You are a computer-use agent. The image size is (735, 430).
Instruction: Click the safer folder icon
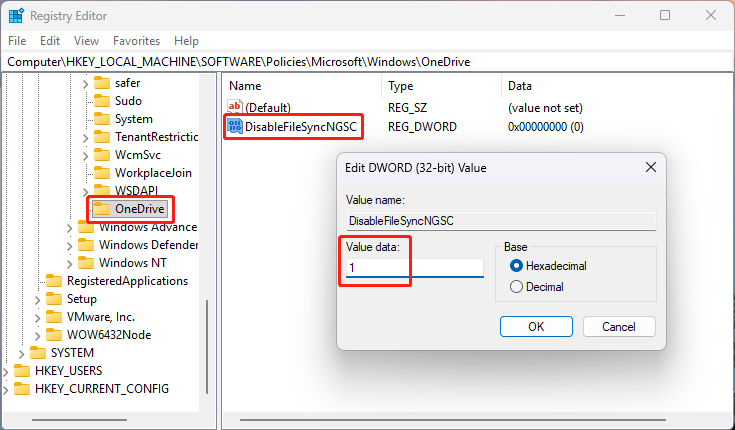(102, 83)
